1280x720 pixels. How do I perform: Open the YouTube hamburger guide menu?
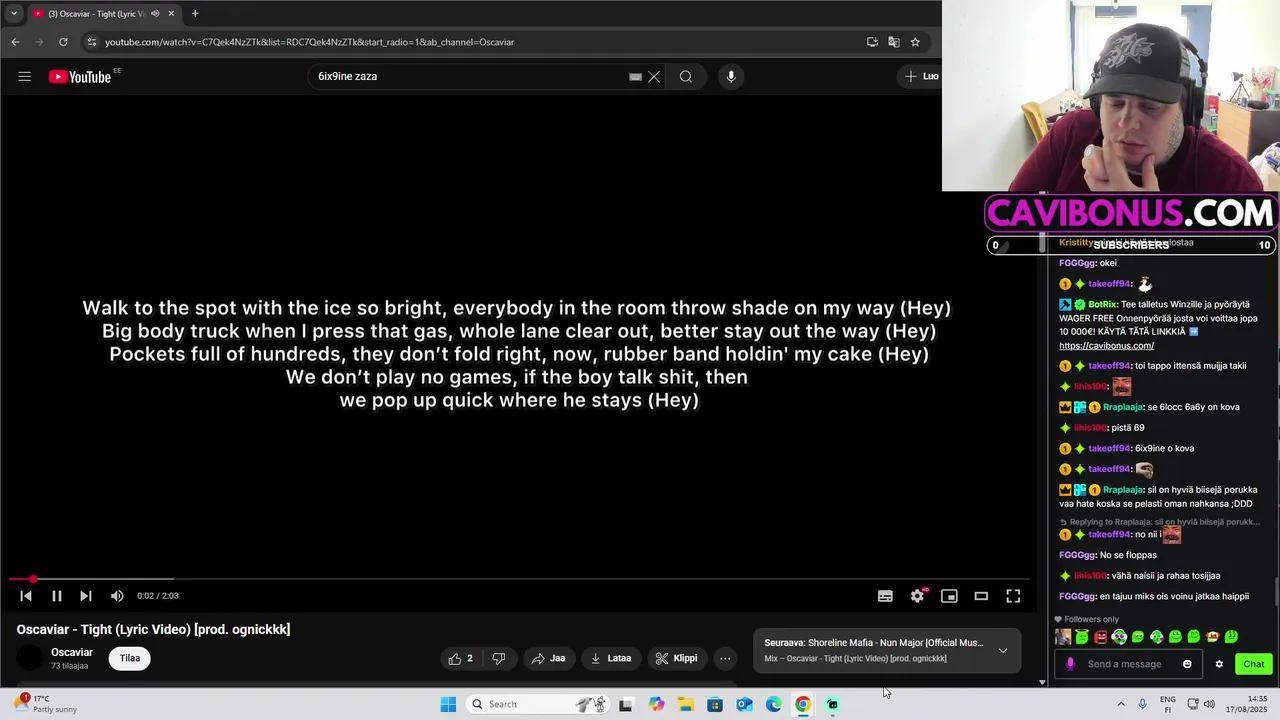24,76
